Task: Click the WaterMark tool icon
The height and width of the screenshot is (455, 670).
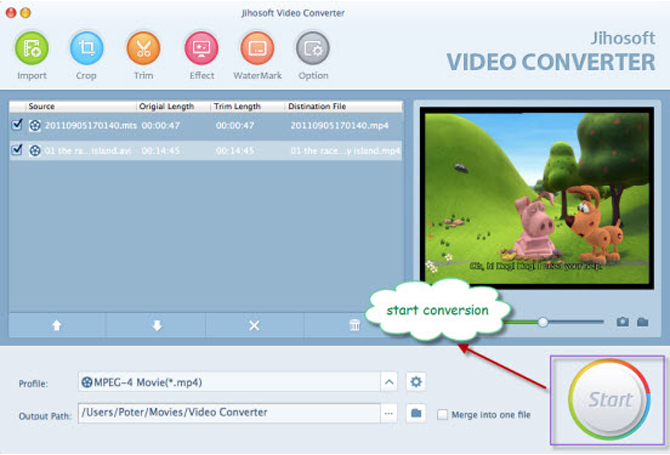Action: click(257, 48)
